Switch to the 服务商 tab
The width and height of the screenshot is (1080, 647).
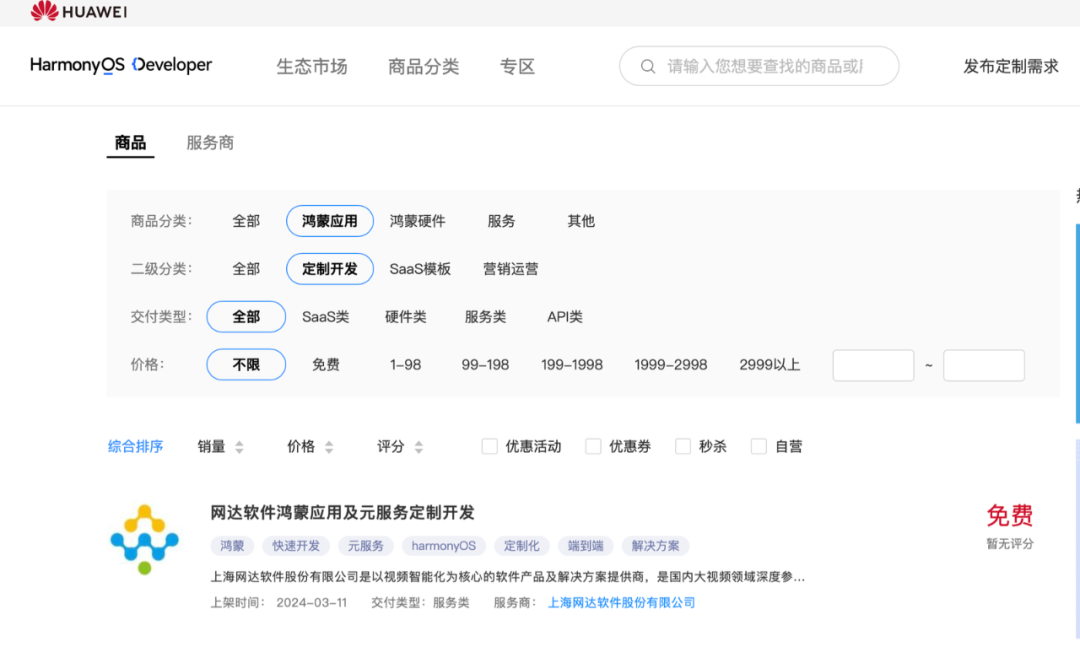[210, 143]
